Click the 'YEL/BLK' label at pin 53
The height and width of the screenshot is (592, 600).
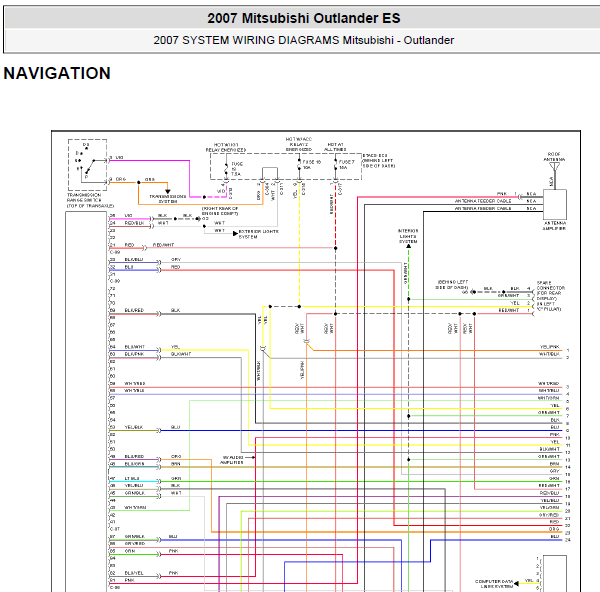pyautogui.click(x=134, y=427)
